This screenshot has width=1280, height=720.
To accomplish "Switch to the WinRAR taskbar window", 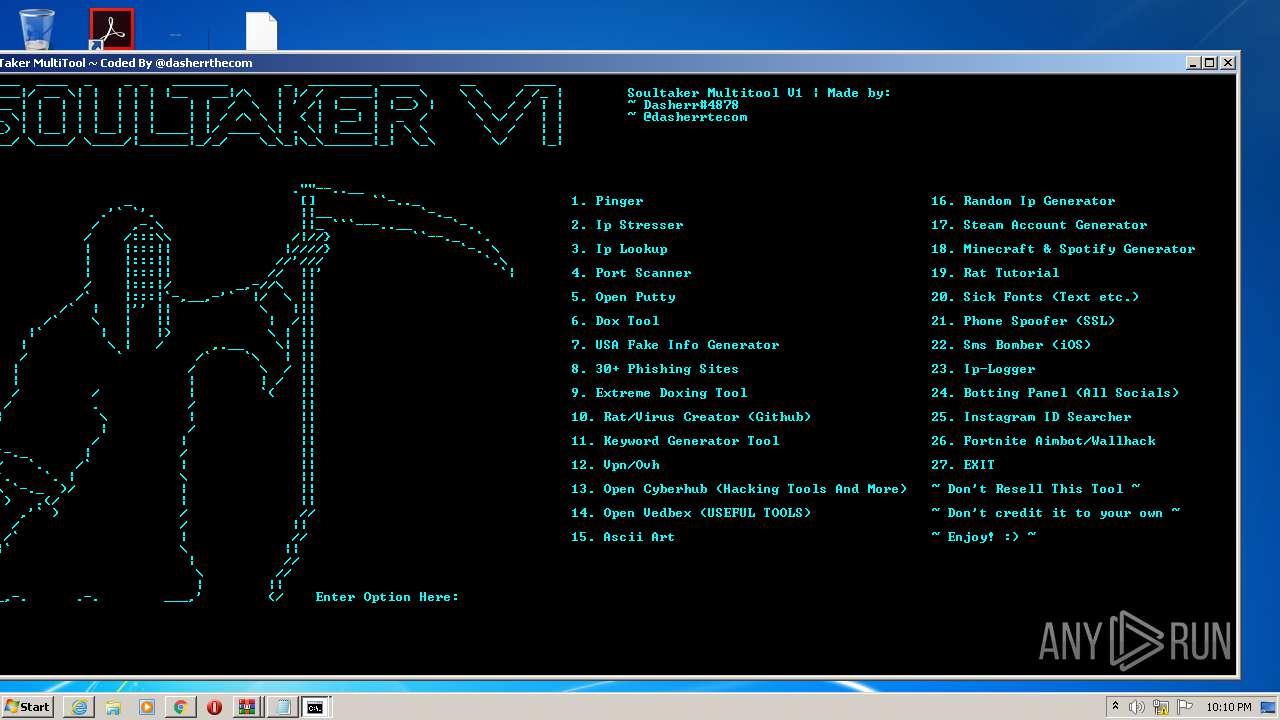I will pos(247,707).
